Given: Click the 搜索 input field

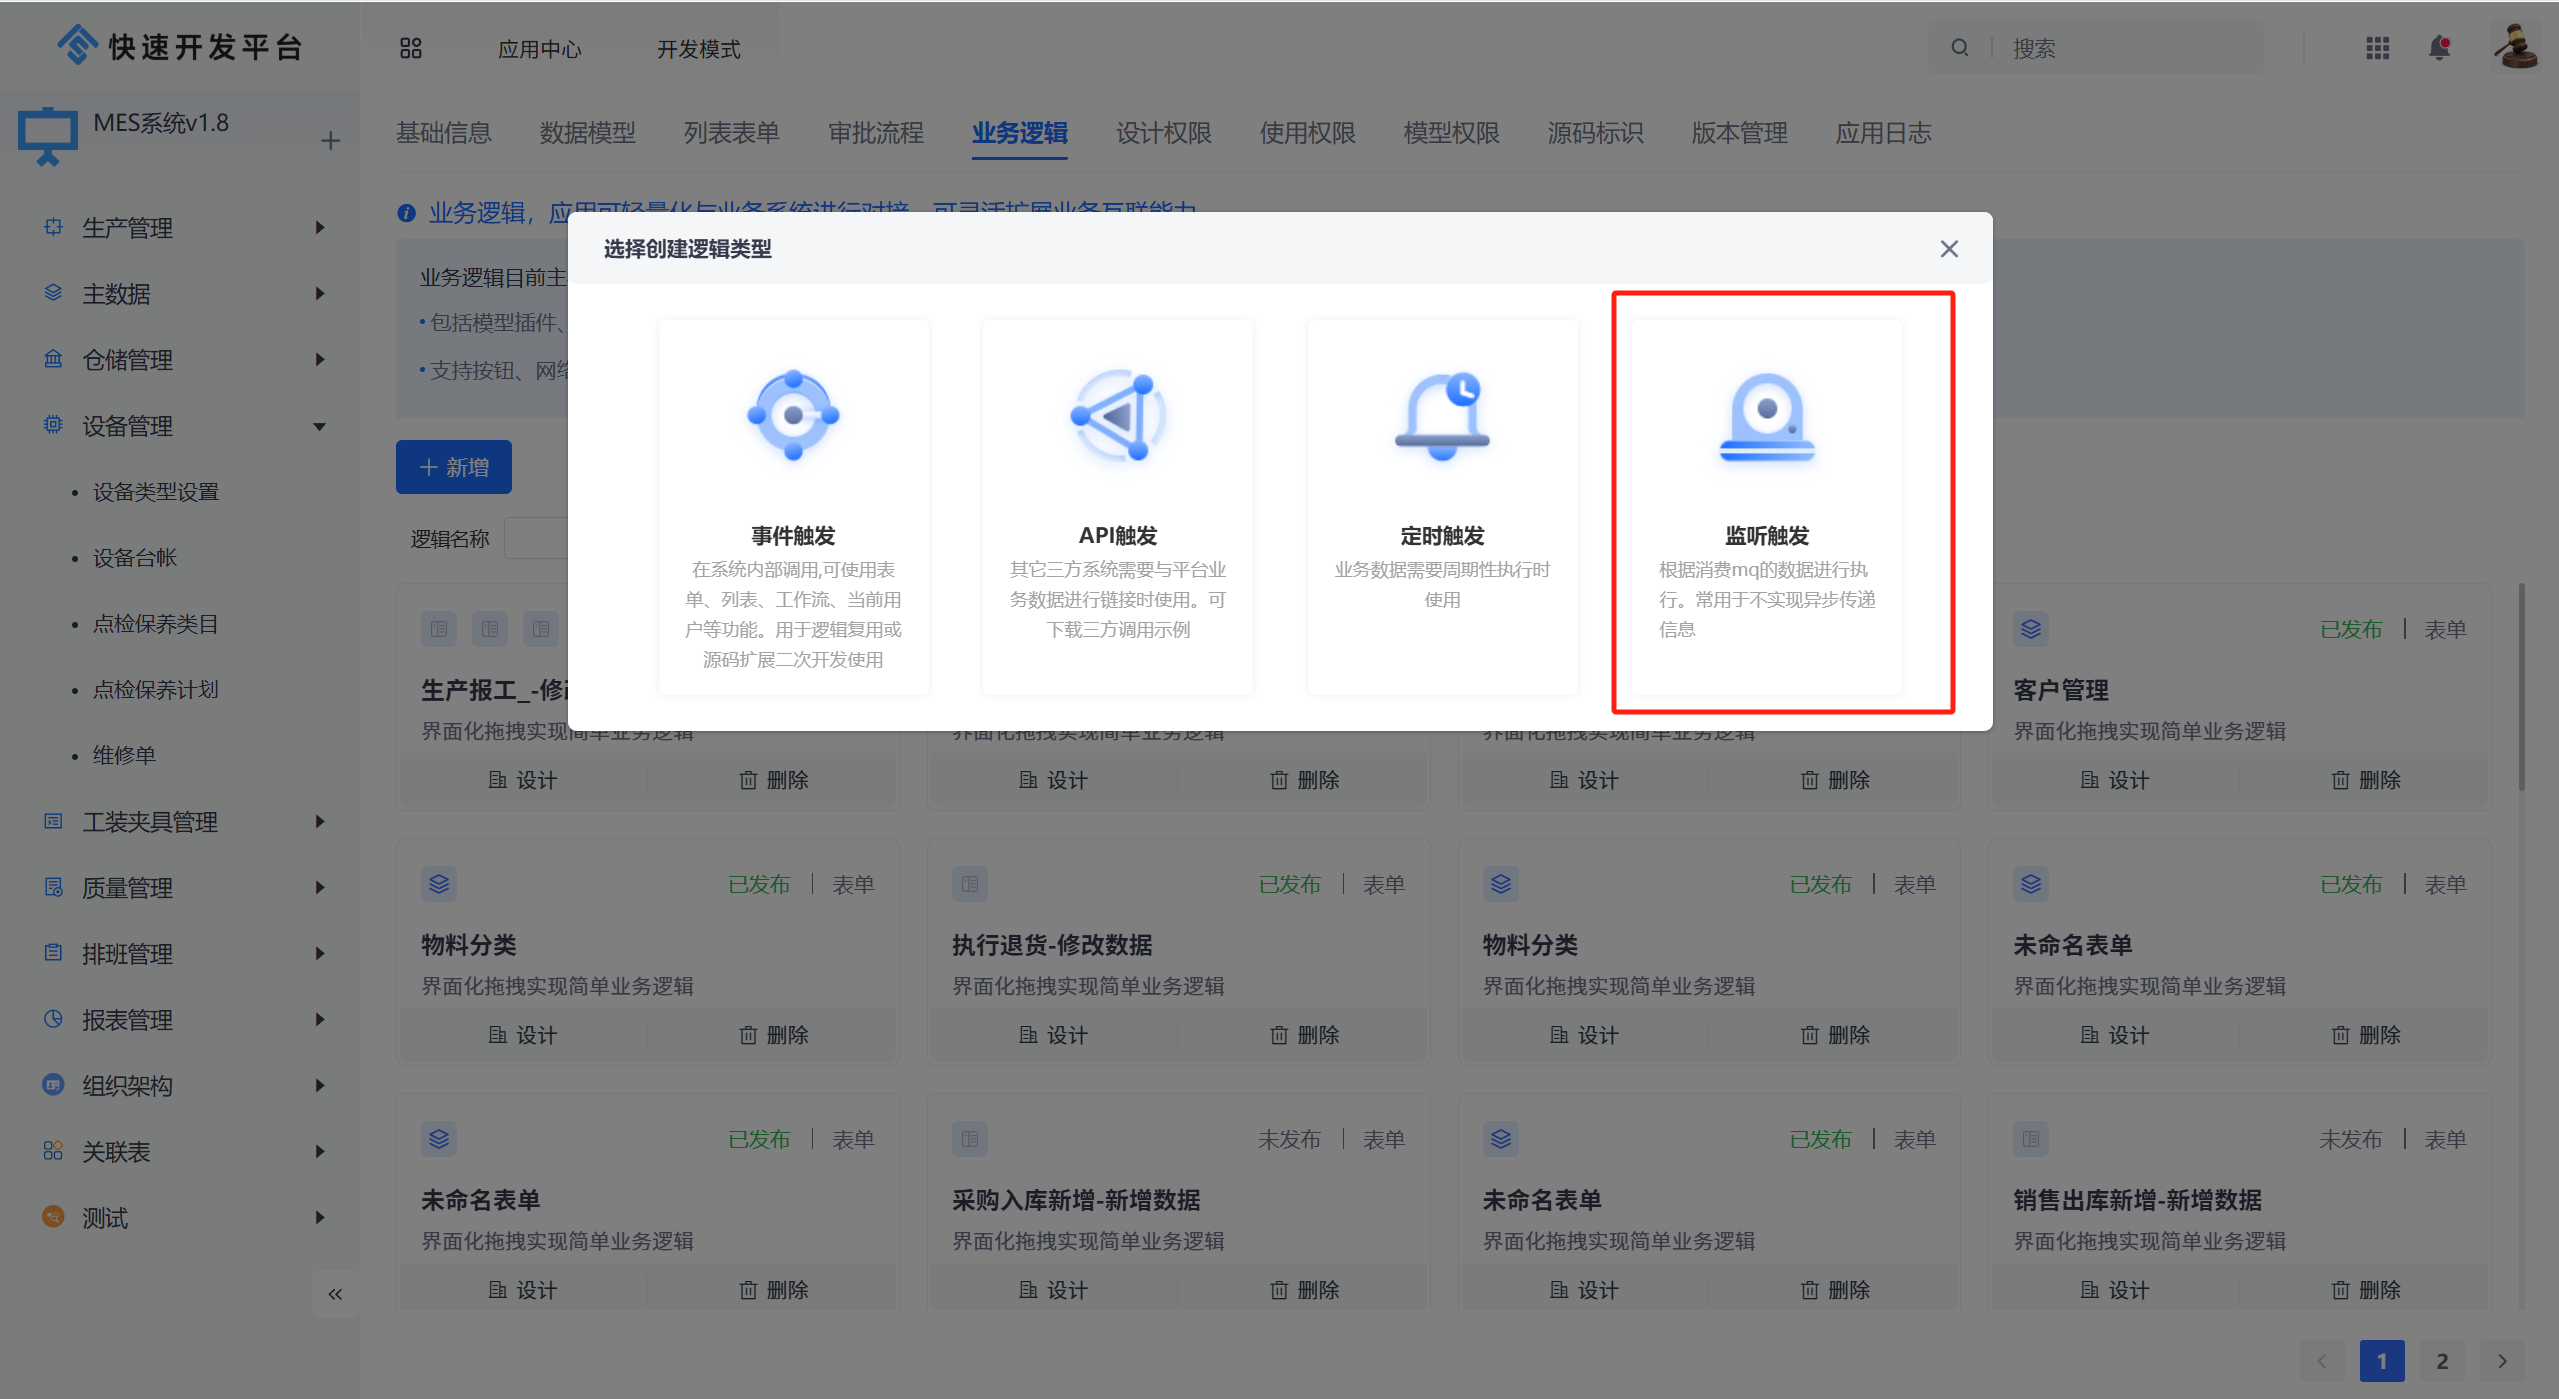Looking at the screenshot, I should point(2130,48).
